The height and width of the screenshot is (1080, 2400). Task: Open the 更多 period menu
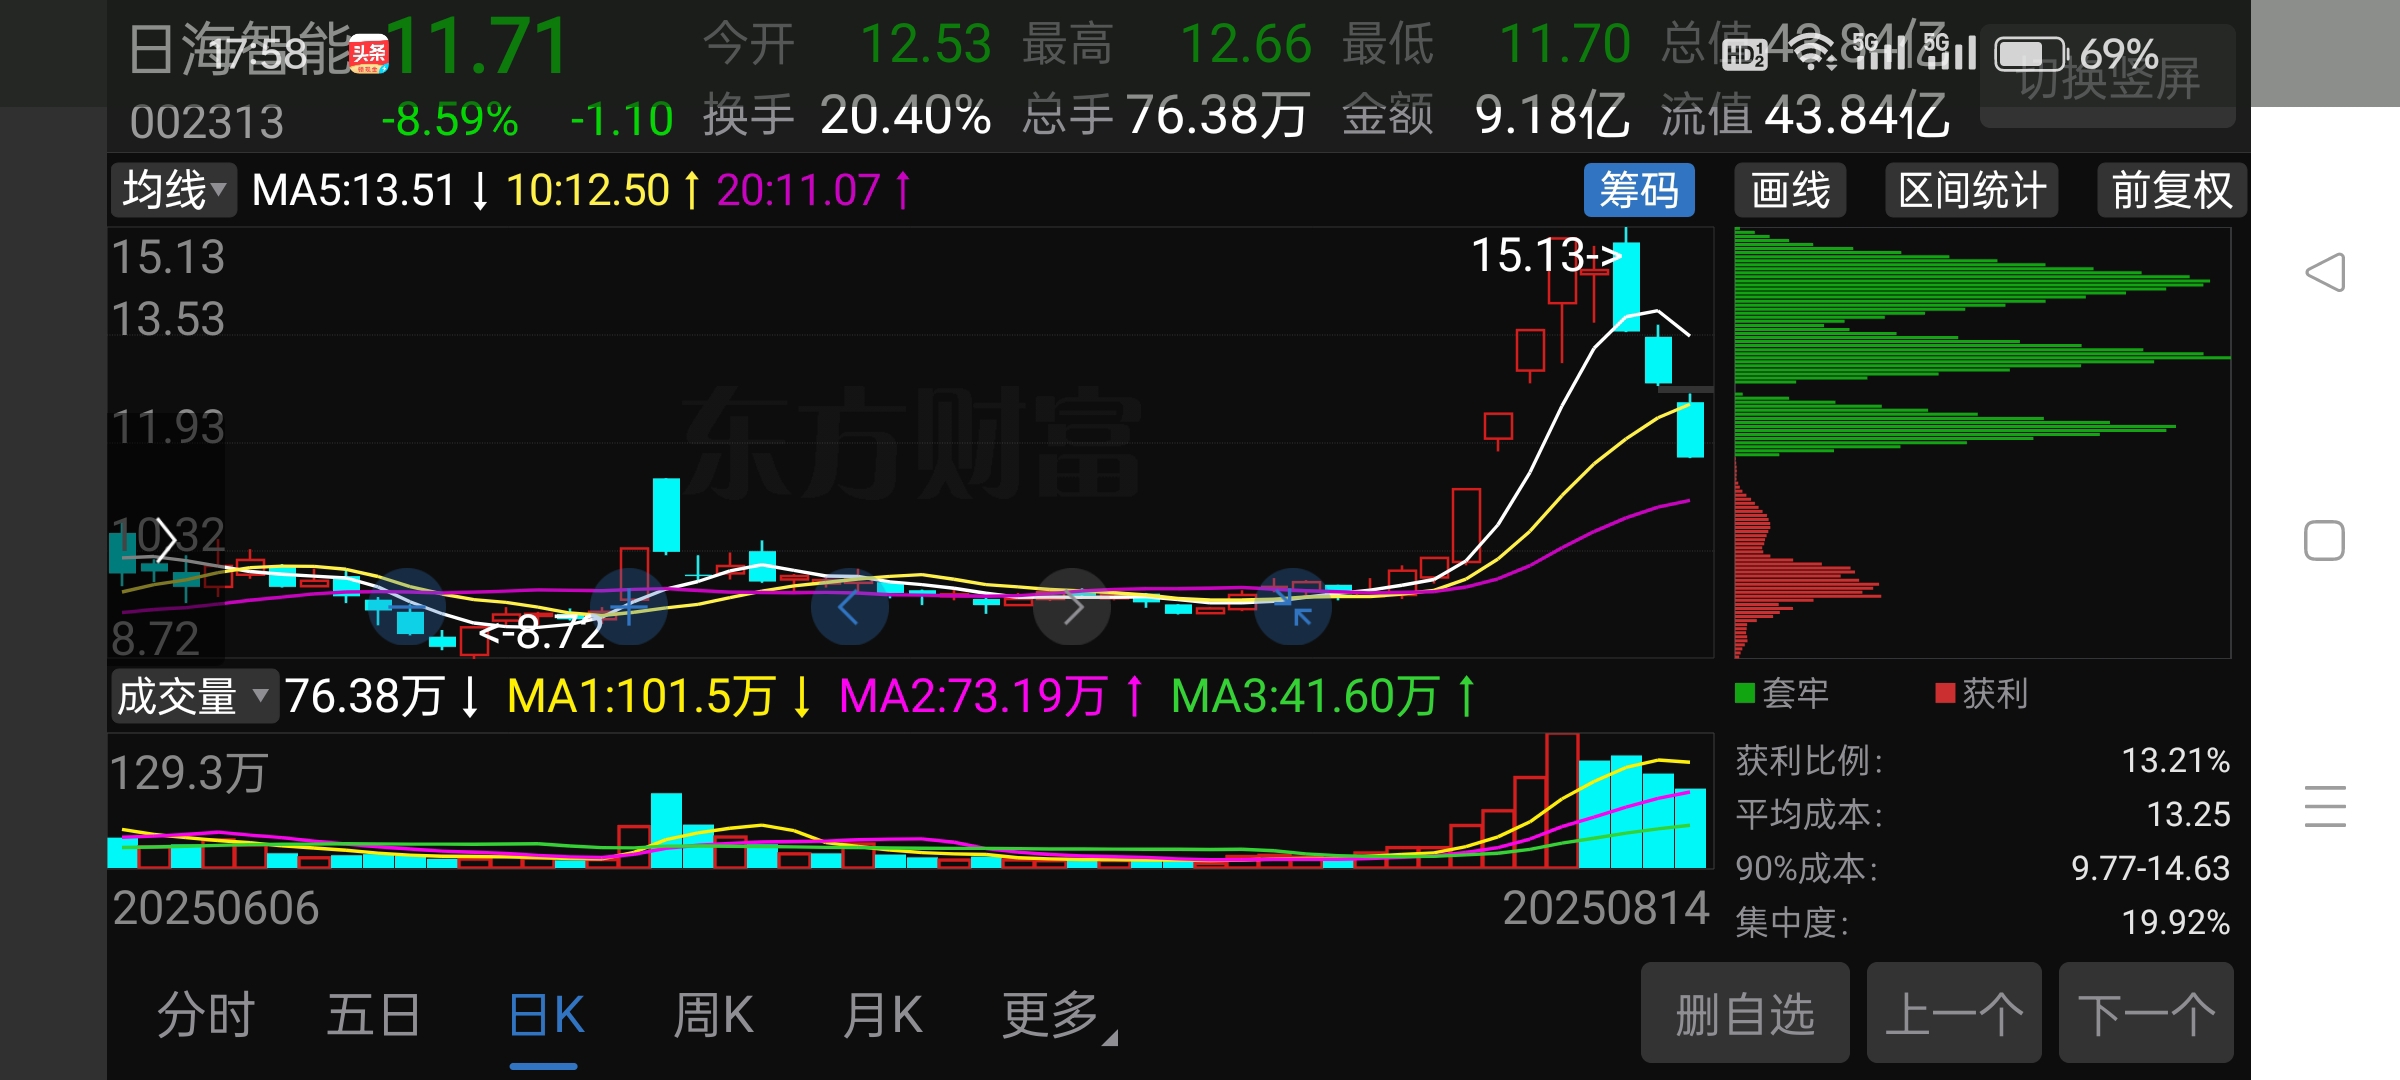1058,1016
